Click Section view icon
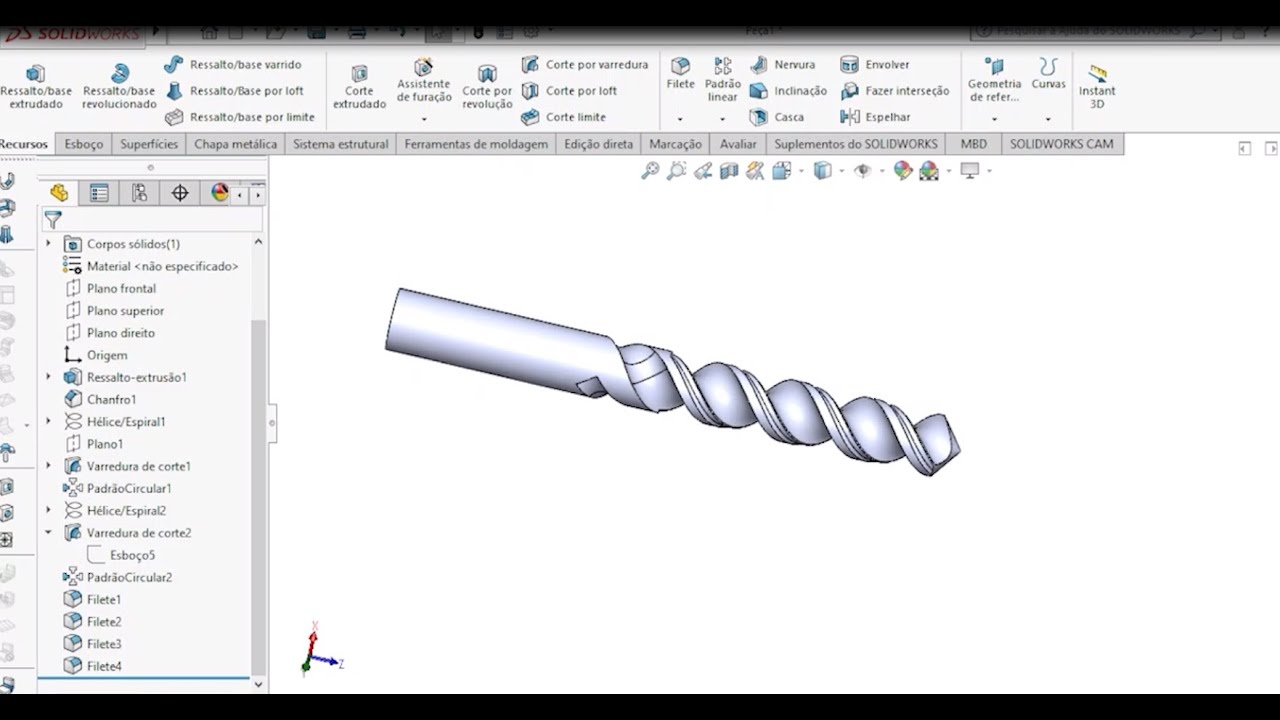The width and height of the screenshot is (1280, 720). (729, 171)
